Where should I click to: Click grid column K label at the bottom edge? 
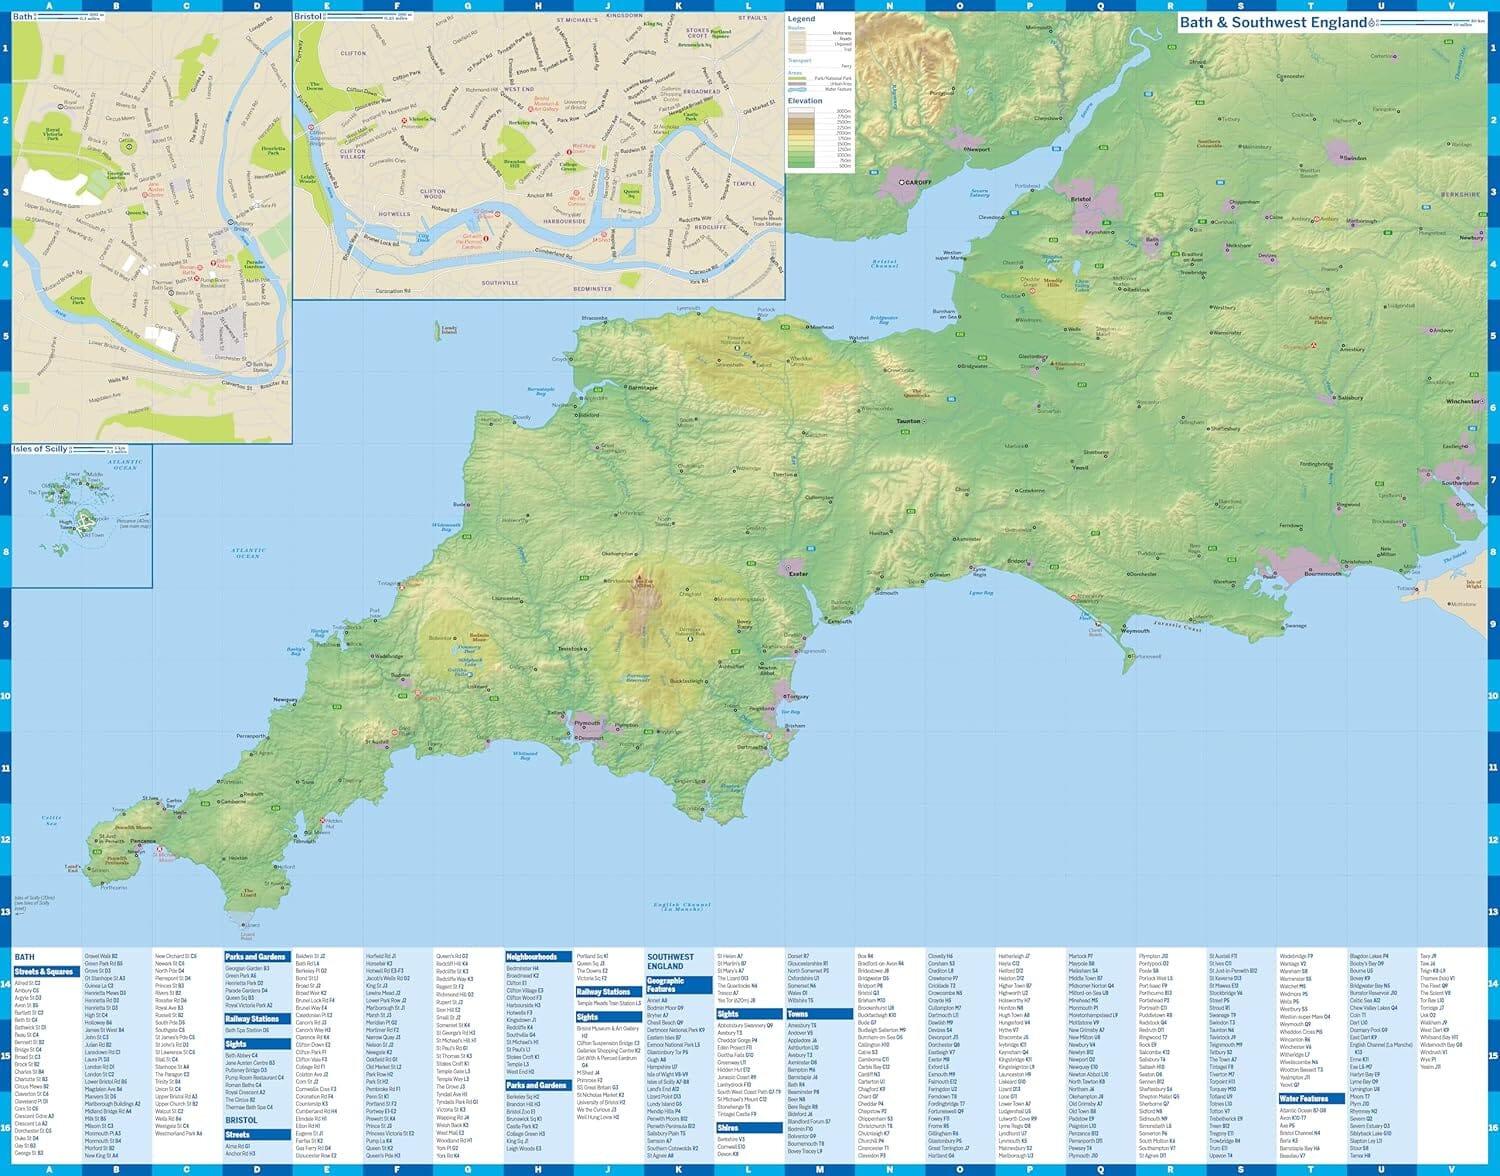point(679,1170)
